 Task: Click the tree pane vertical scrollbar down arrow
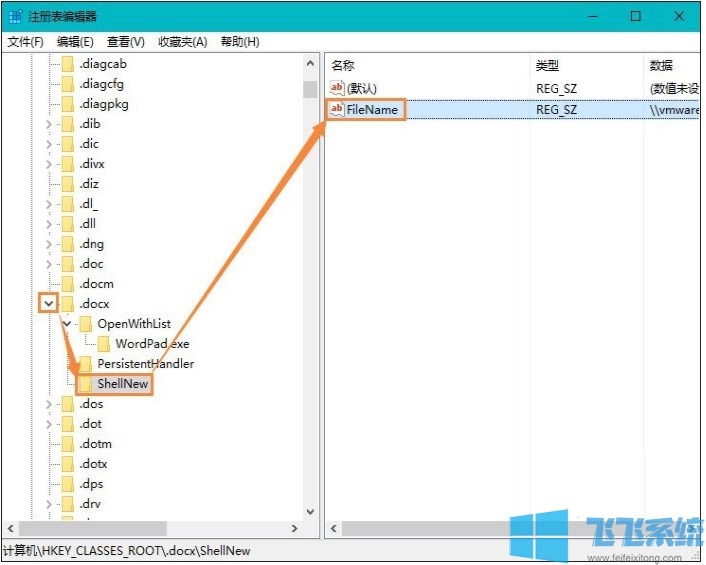[x=310, y=511]
